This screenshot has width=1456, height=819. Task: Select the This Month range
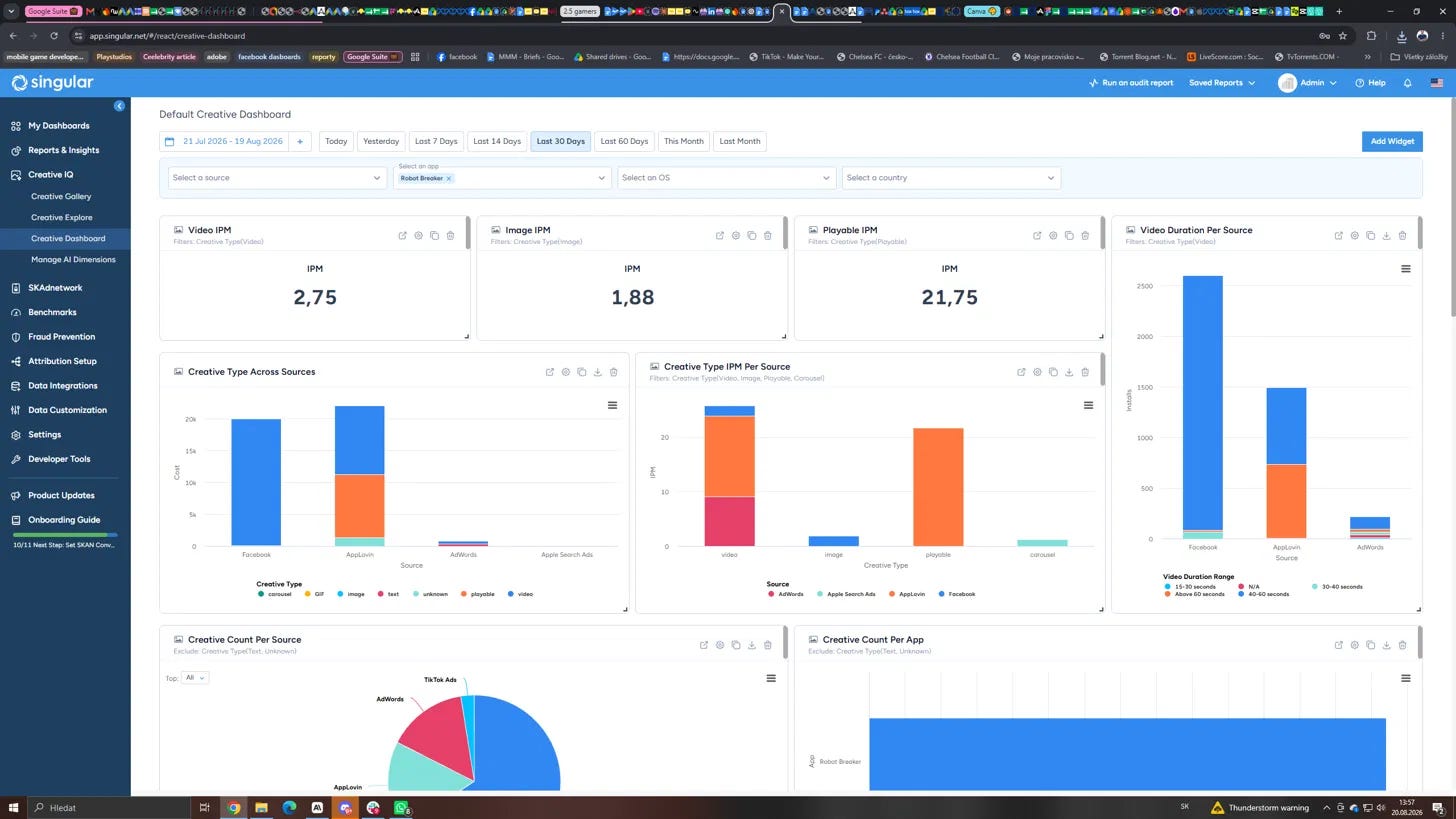(x=684, y=142)
